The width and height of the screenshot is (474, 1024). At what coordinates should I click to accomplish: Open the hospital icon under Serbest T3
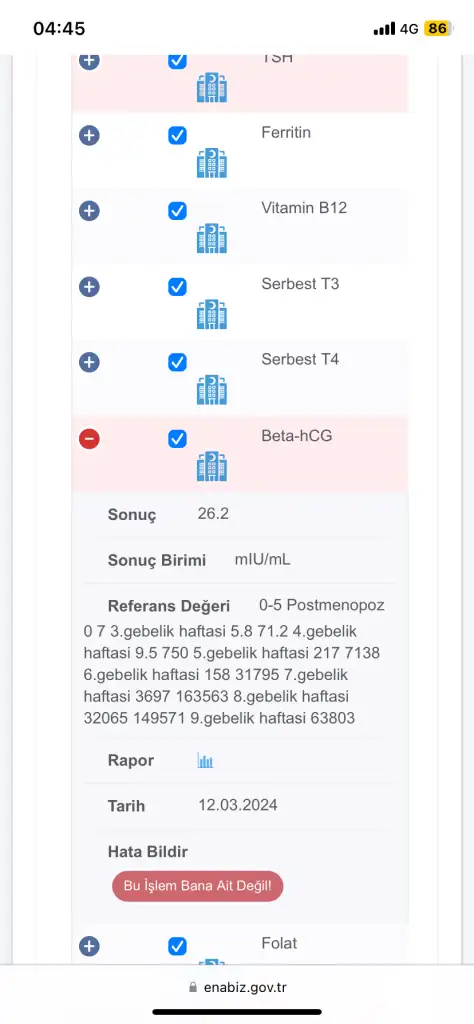coord(212,314)
